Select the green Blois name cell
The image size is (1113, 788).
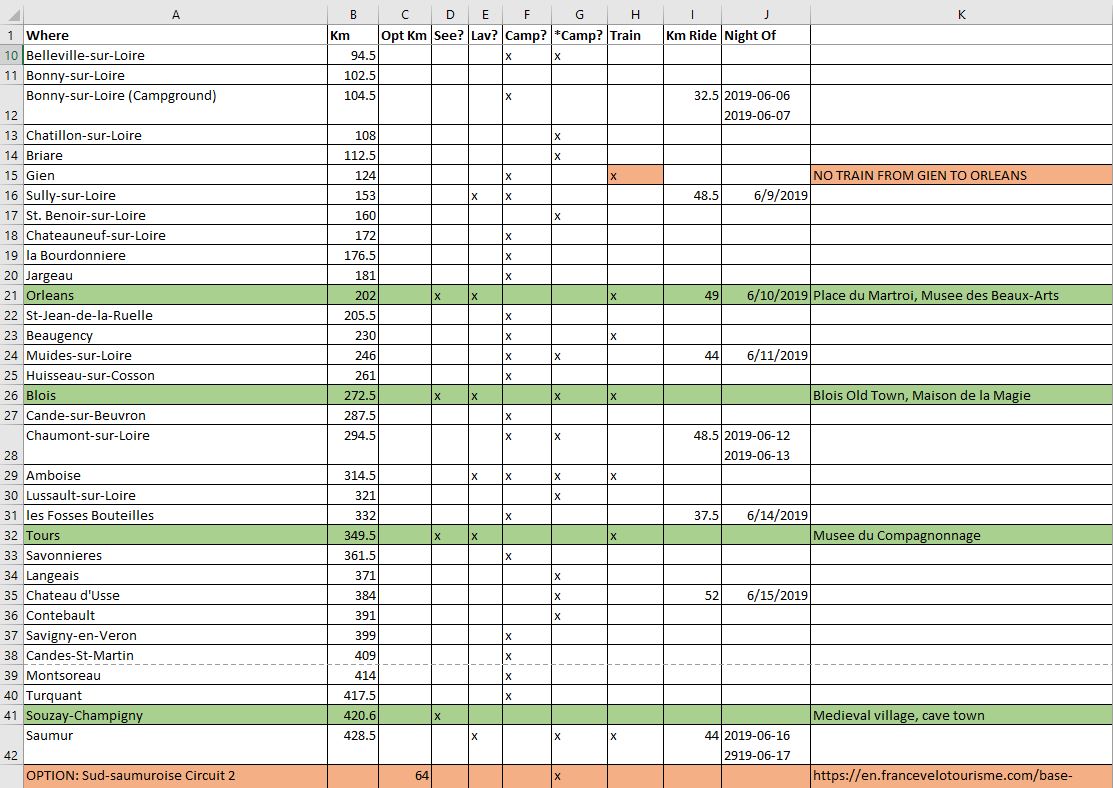tap(175, 395)
